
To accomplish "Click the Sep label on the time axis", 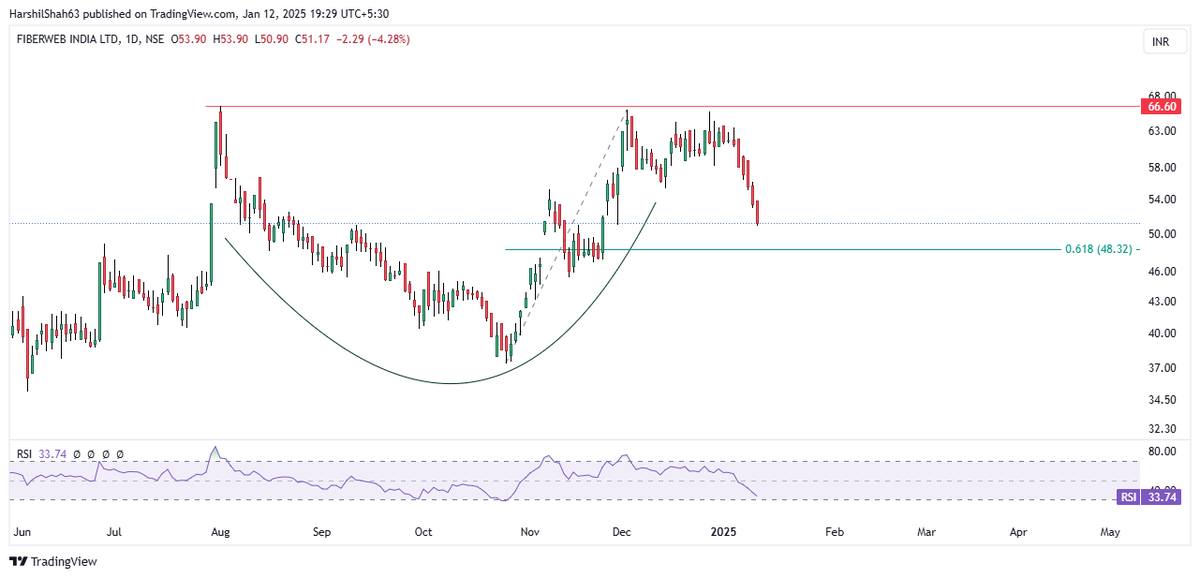I will pos(321,532).
